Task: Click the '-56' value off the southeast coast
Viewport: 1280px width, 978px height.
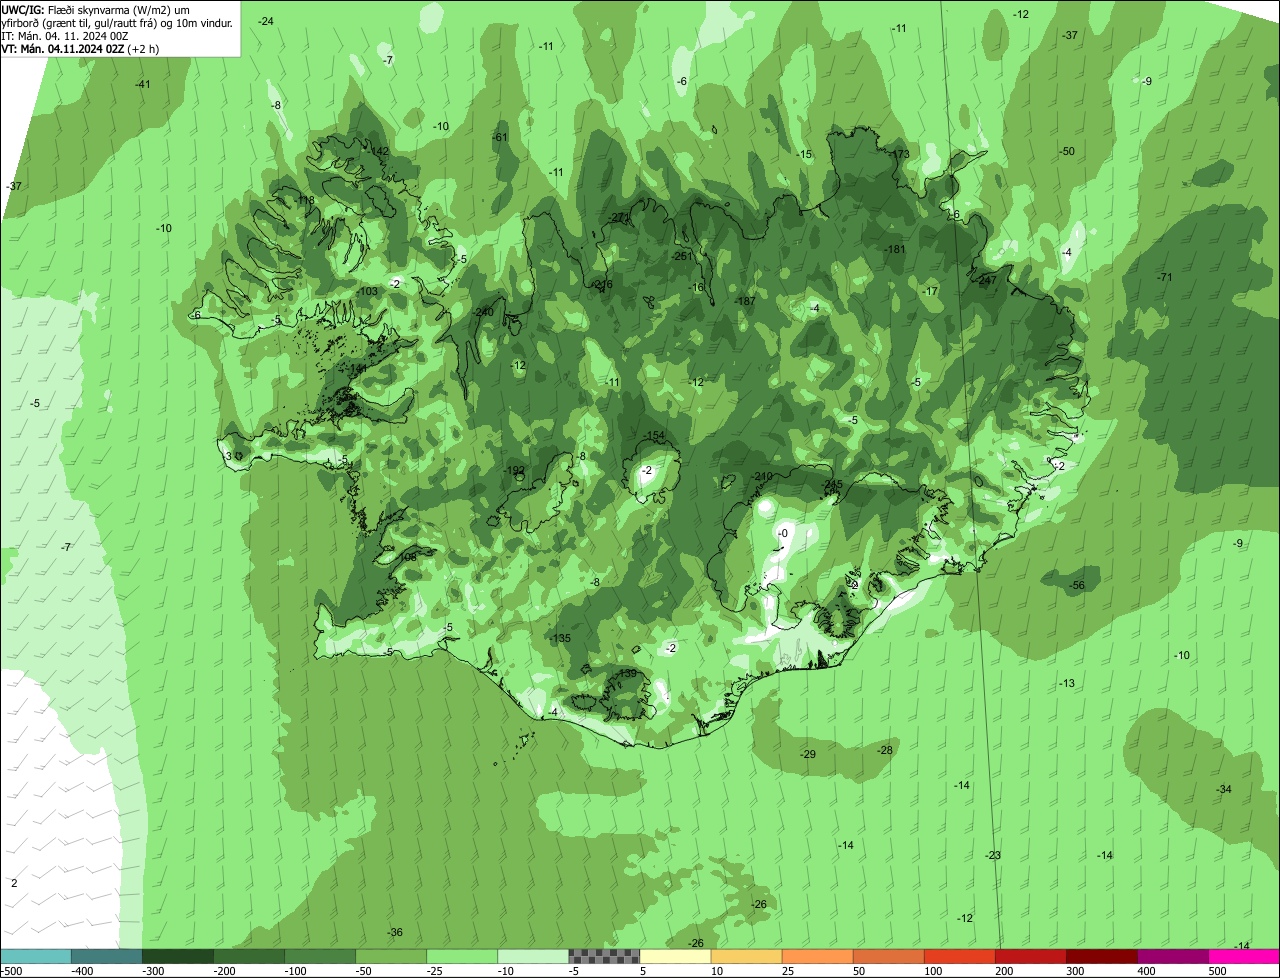Action: click(x=1077, y=585)
